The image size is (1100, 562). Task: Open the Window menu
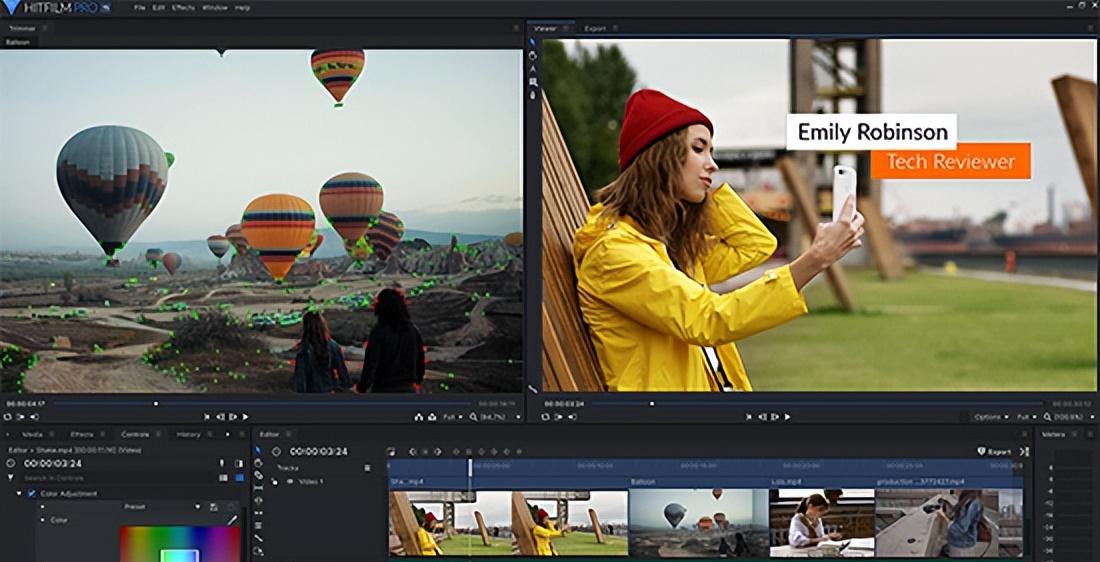pyautogui.click(x=214, y=7)
